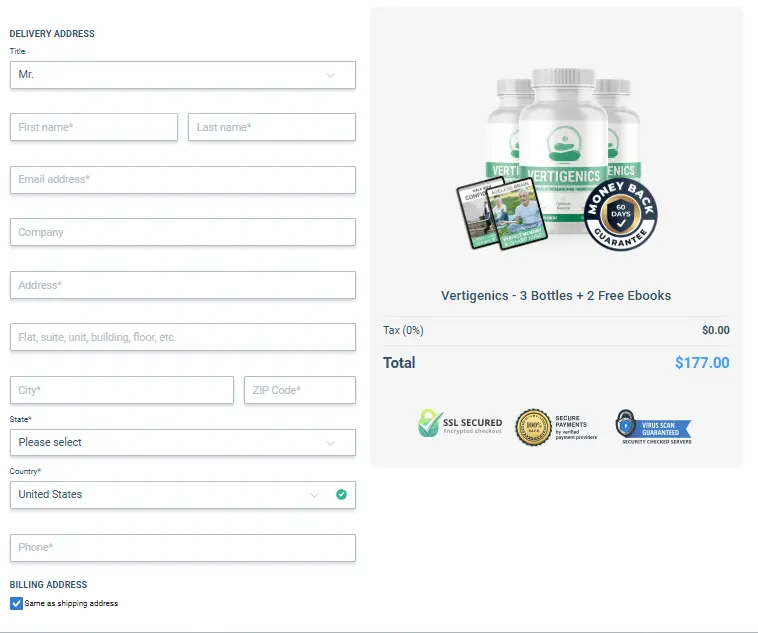This screenshot has width=758, height=633.
Task: Click the Last name input field
Action: (272, 127)
